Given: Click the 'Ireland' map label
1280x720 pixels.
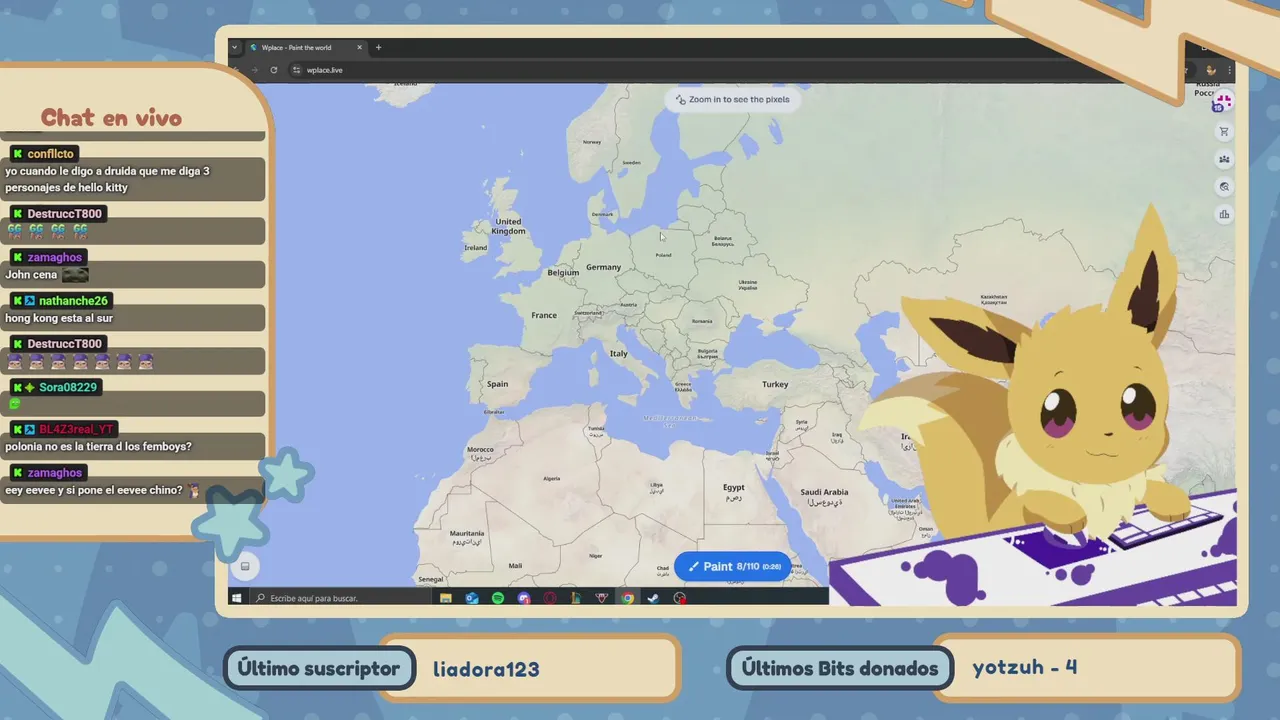Looking at the screenshot, I should click(x=475, y=248).
